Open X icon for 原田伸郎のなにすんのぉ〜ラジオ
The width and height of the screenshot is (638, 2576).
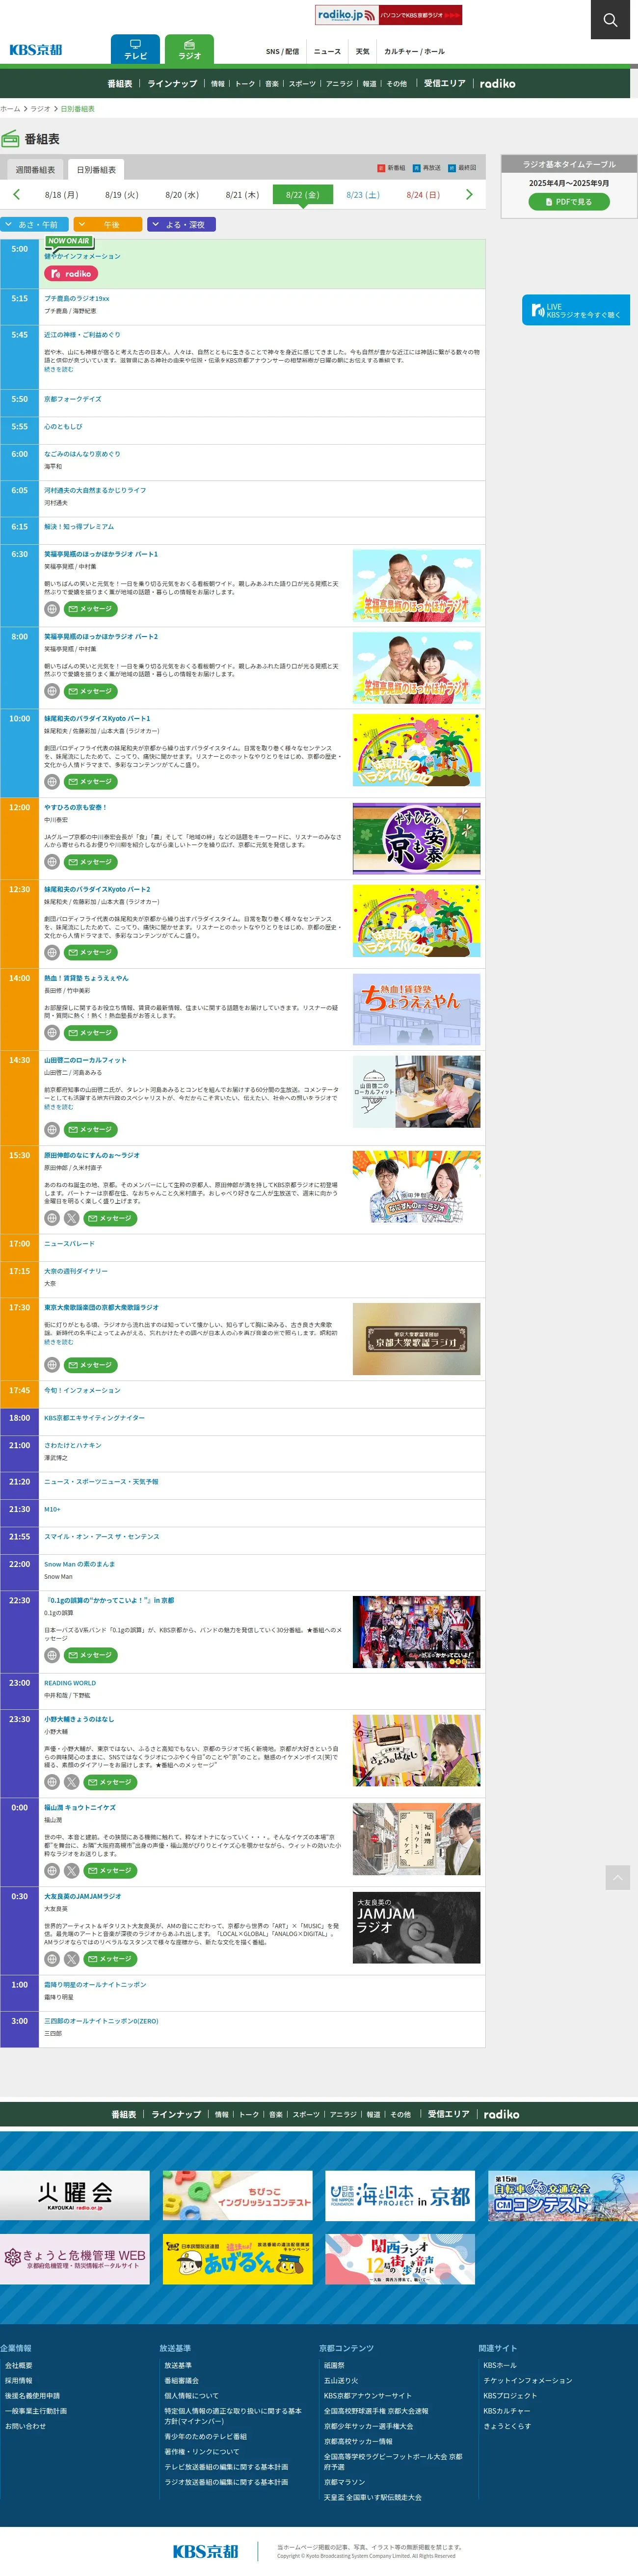(x=72, y=1218)
